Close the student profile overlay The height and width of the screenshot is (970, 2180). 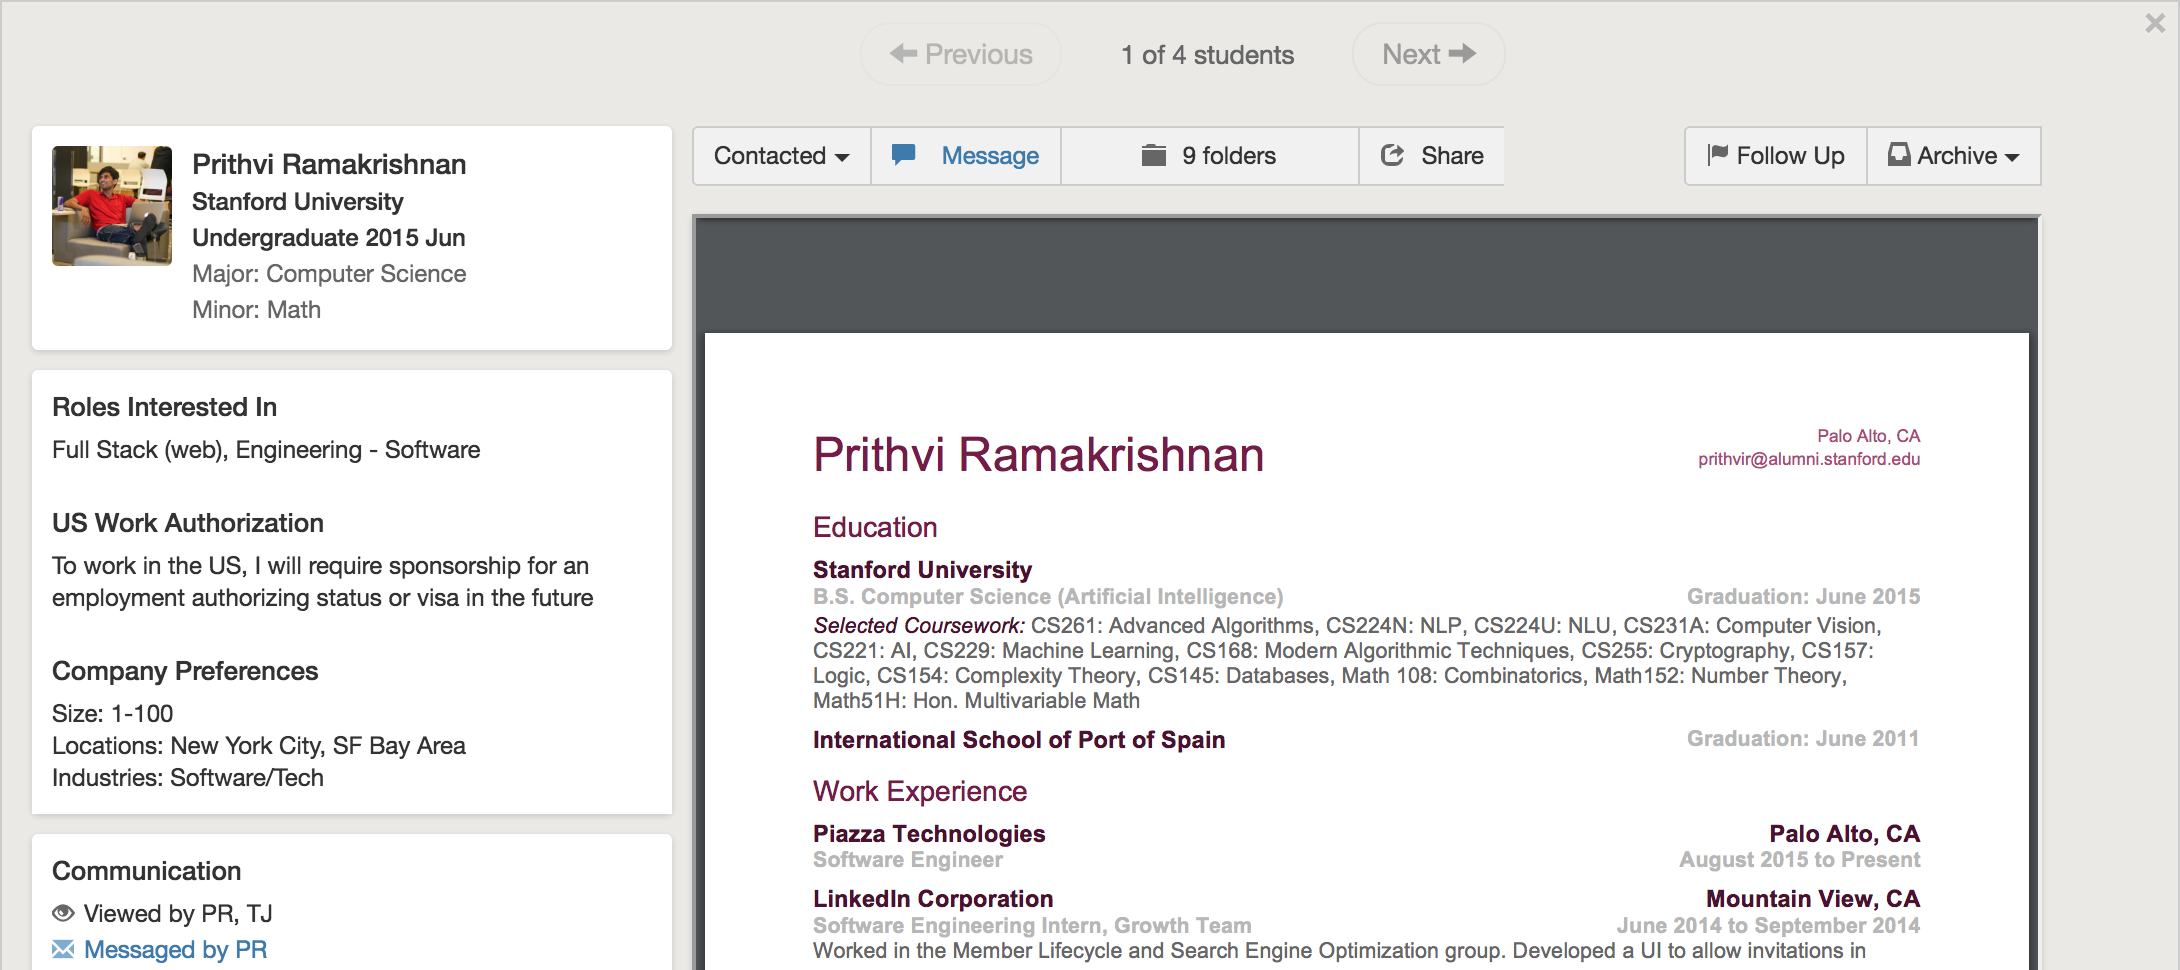pyautogui.click(x=2155, y=23)
